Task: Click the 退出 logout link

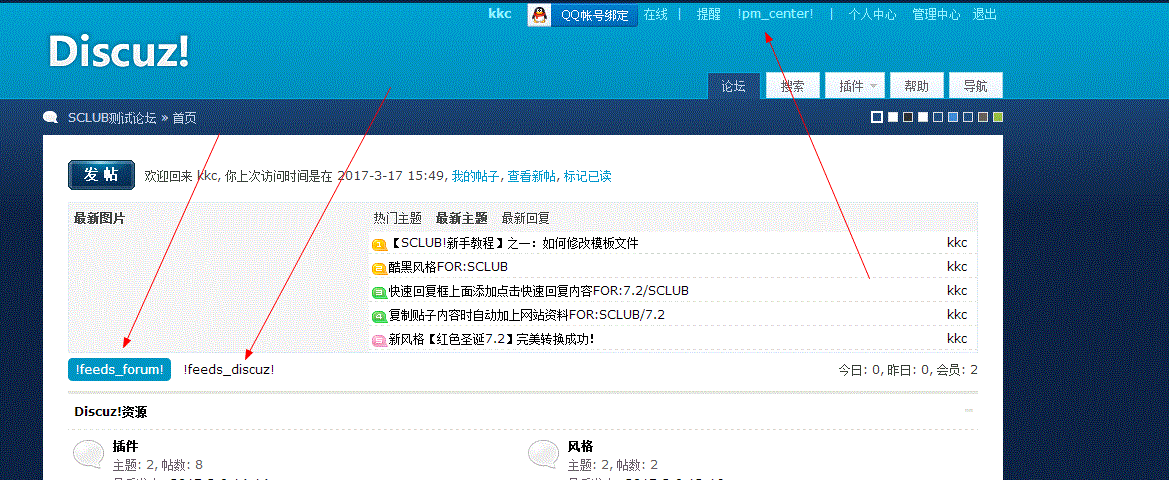Action: (x=985, y=14)
